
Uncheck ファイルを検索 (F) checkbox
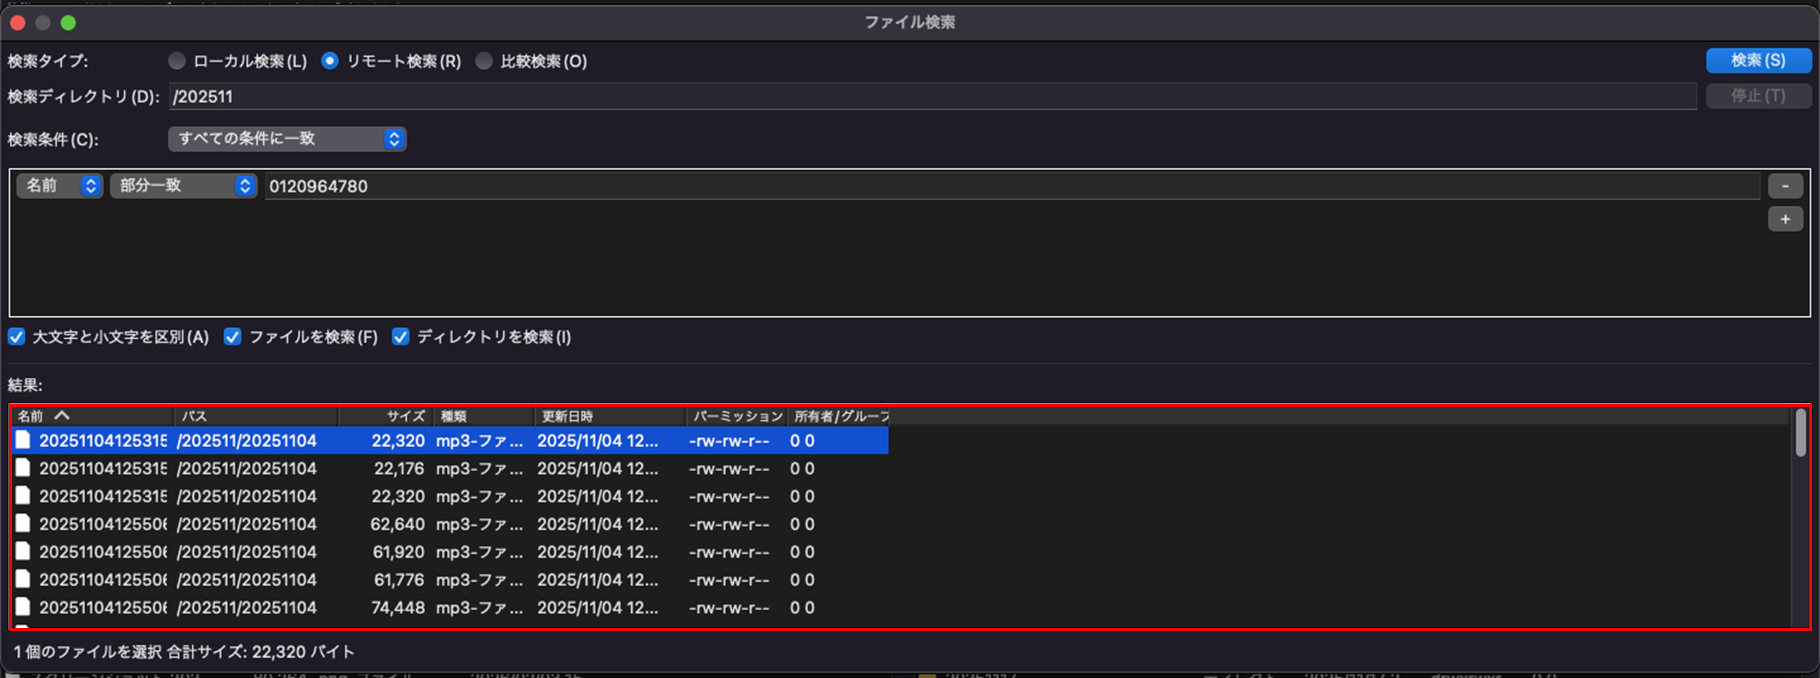point(233,337)
